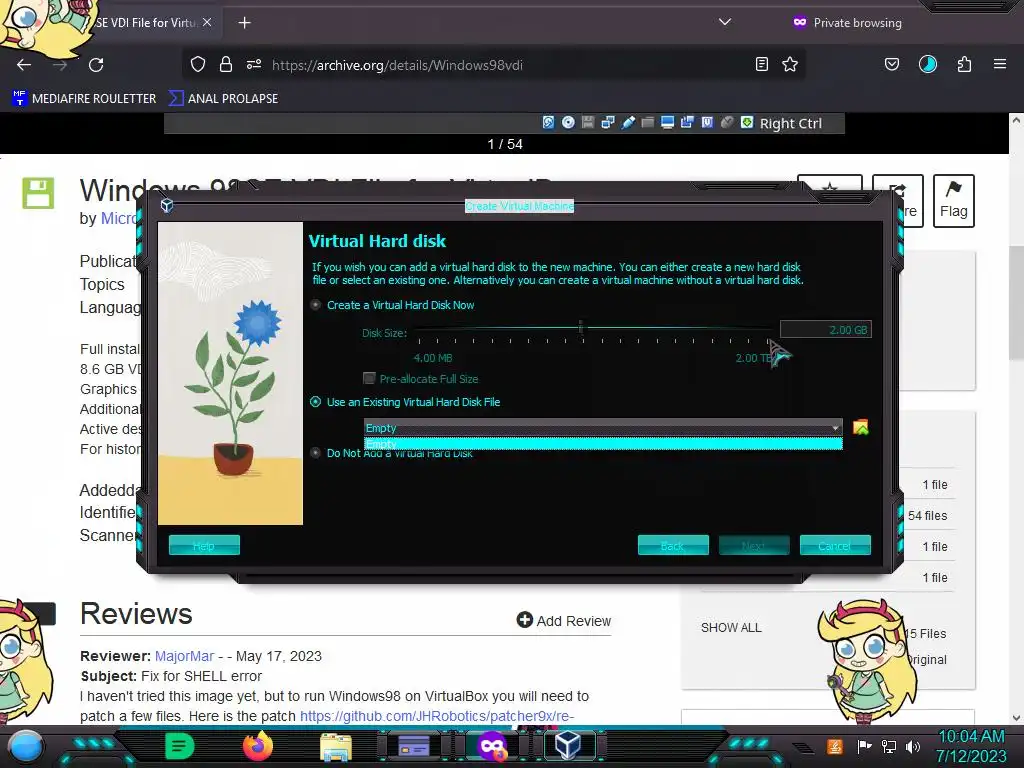Open the Pocket save icon
The width and height of the screenshot is (1024, 768).
pos(892,64)
